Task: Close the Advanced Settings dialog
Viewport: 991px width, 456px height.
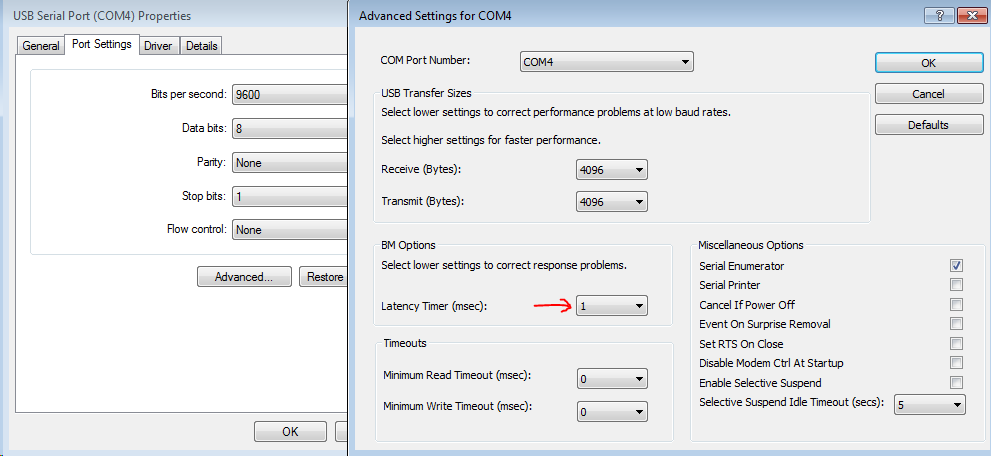Action: click(972, 15)
